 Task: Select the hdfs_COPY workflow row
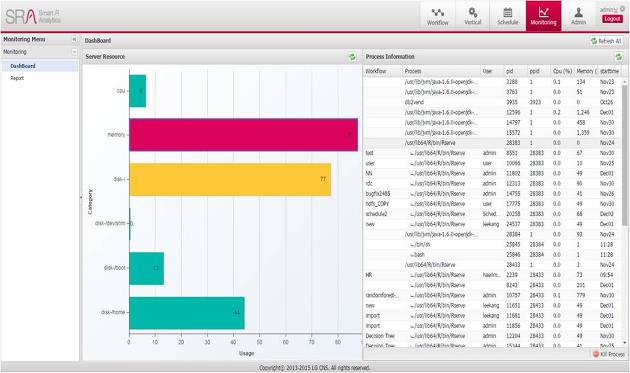tap(492, 204)
